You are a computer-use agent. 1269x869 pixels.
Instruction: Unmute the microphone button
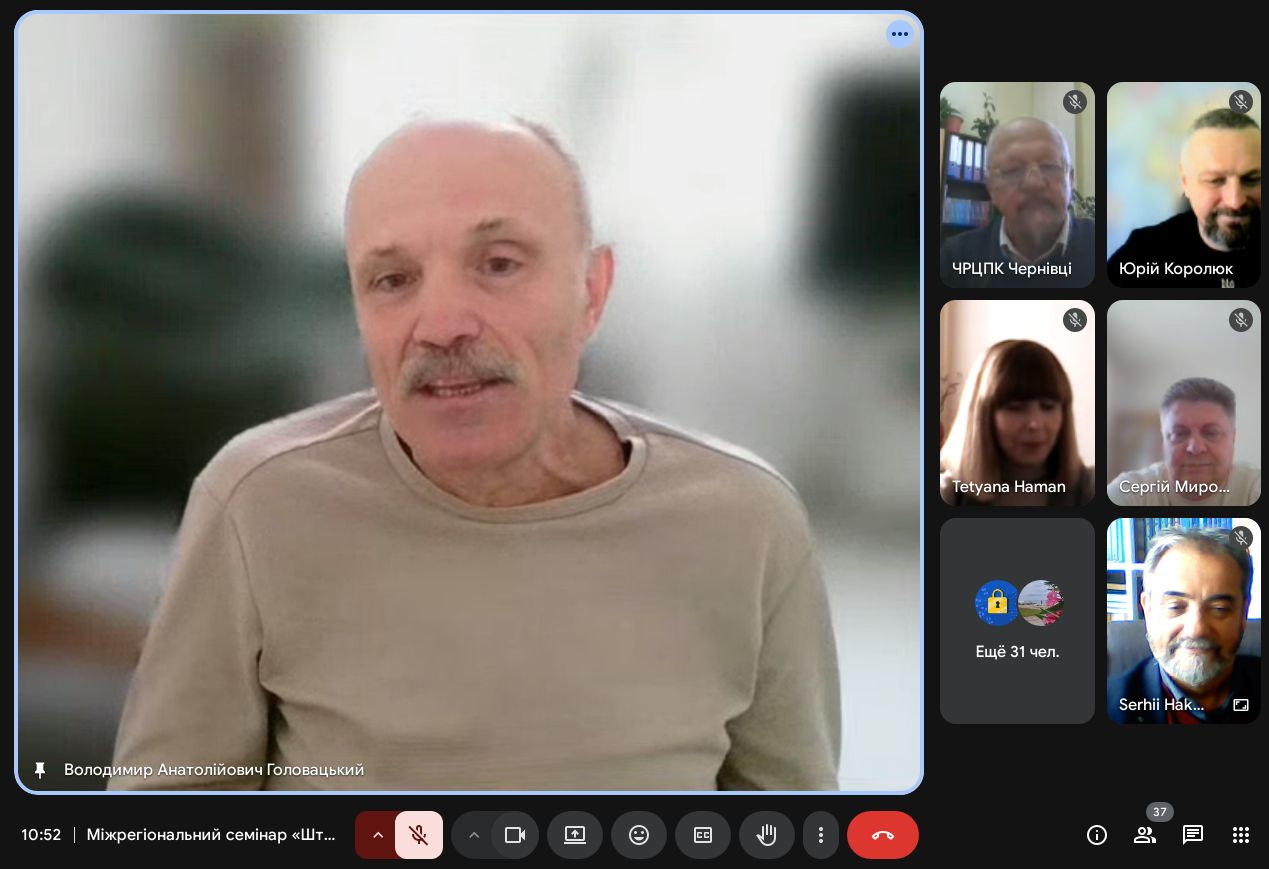click(419, 835)
